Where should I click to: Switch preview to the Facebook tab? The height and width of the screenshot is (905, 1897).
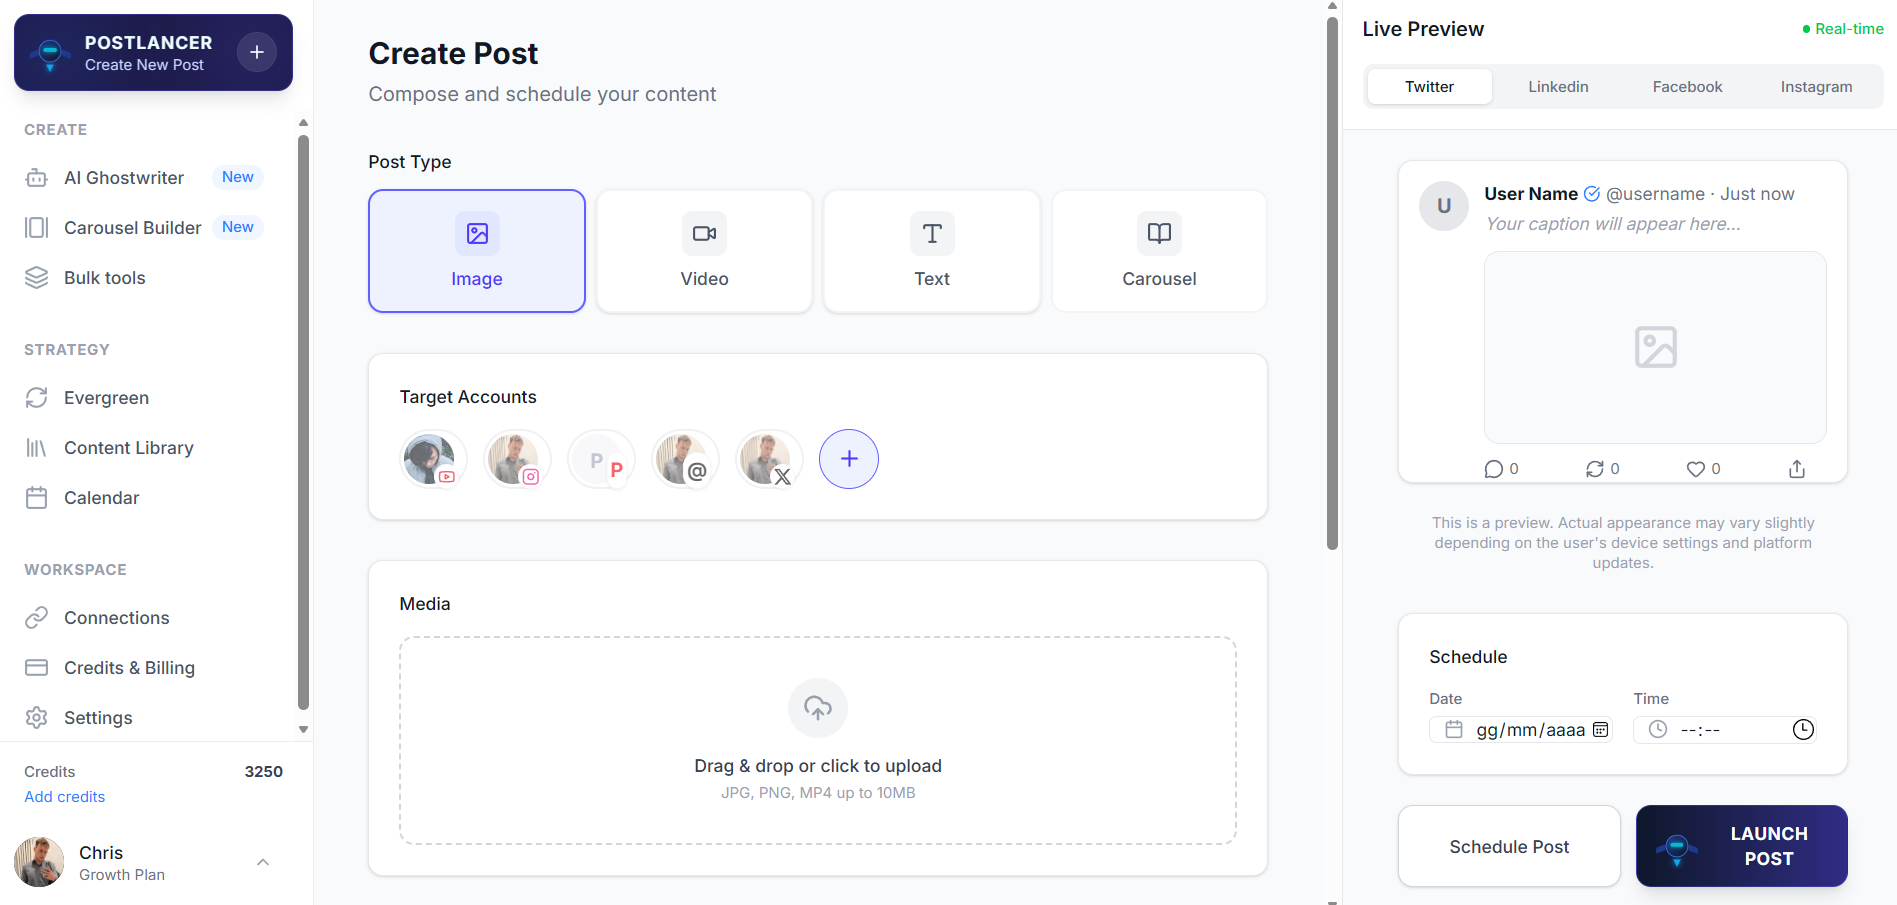tap(1687, 86)
